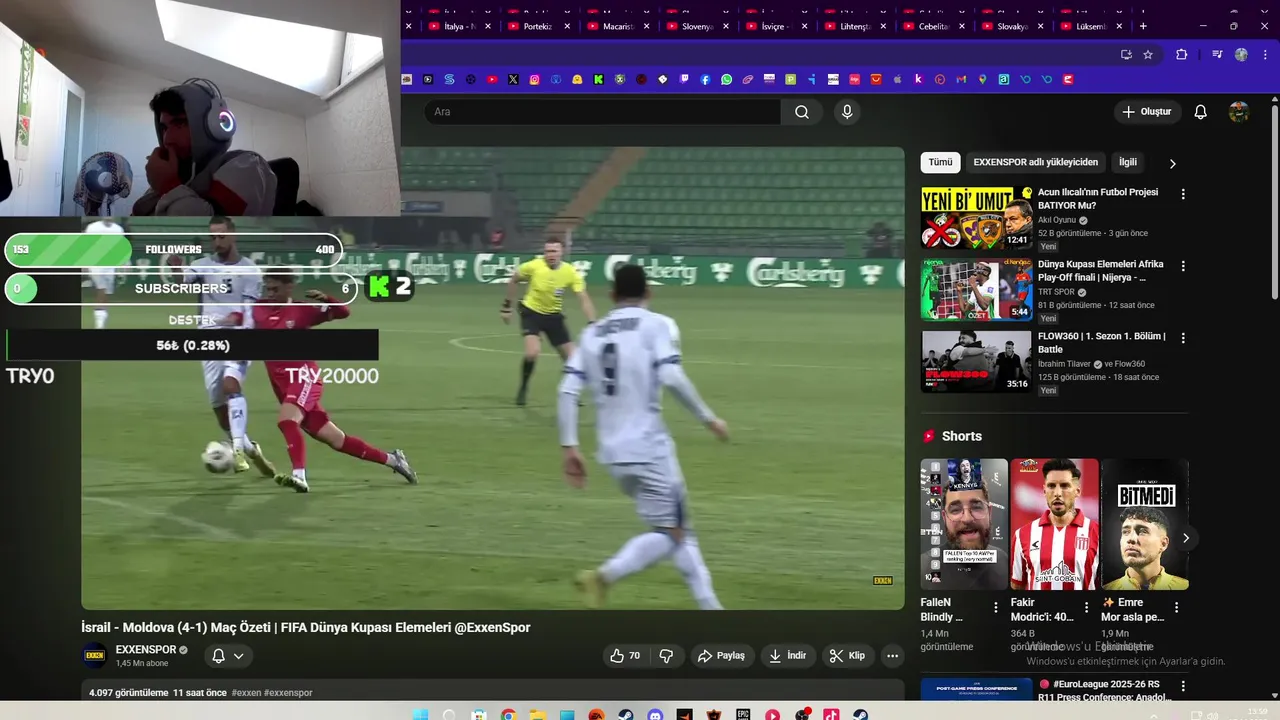Image resolution: width=1280 pixels, height=720 pixels.
Task: Switch to the Portekiz browser tab
Action: click(538, 26)
